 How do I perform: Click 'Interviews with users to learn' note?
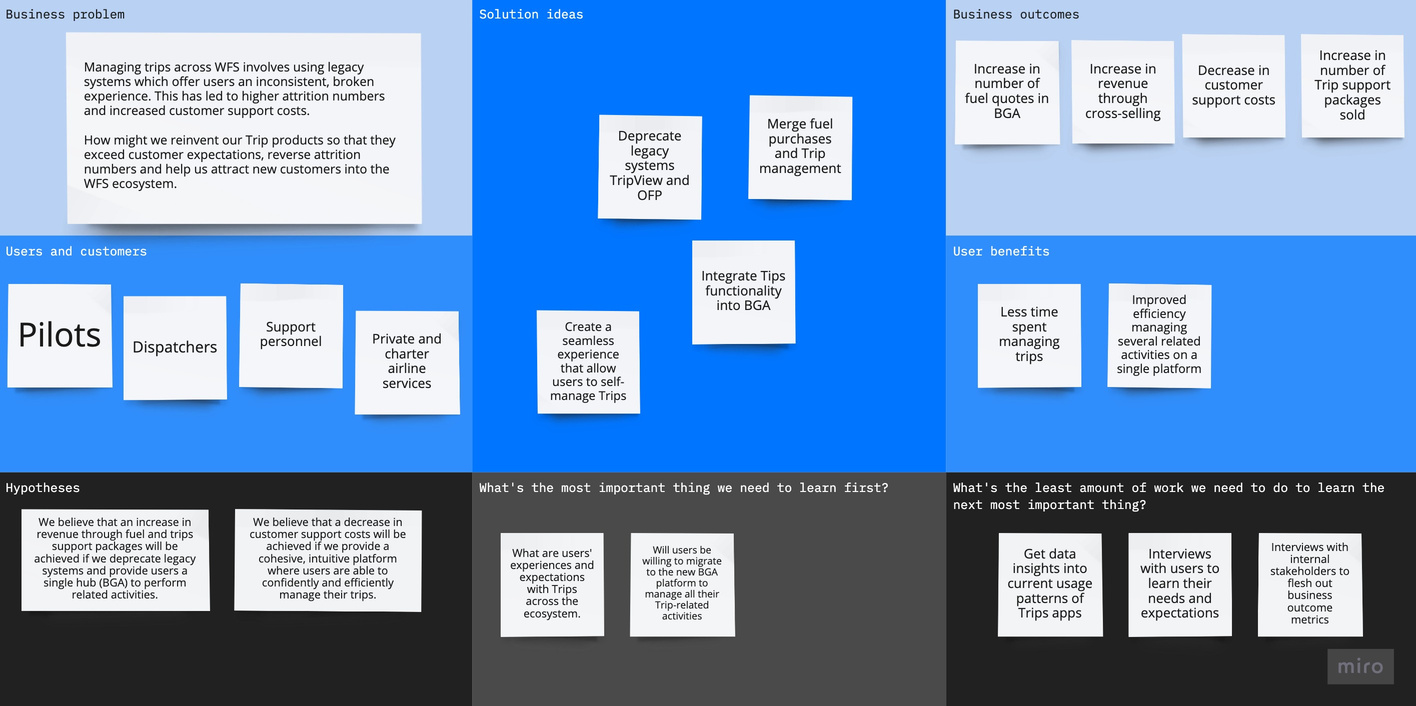tap(1180, 585)
